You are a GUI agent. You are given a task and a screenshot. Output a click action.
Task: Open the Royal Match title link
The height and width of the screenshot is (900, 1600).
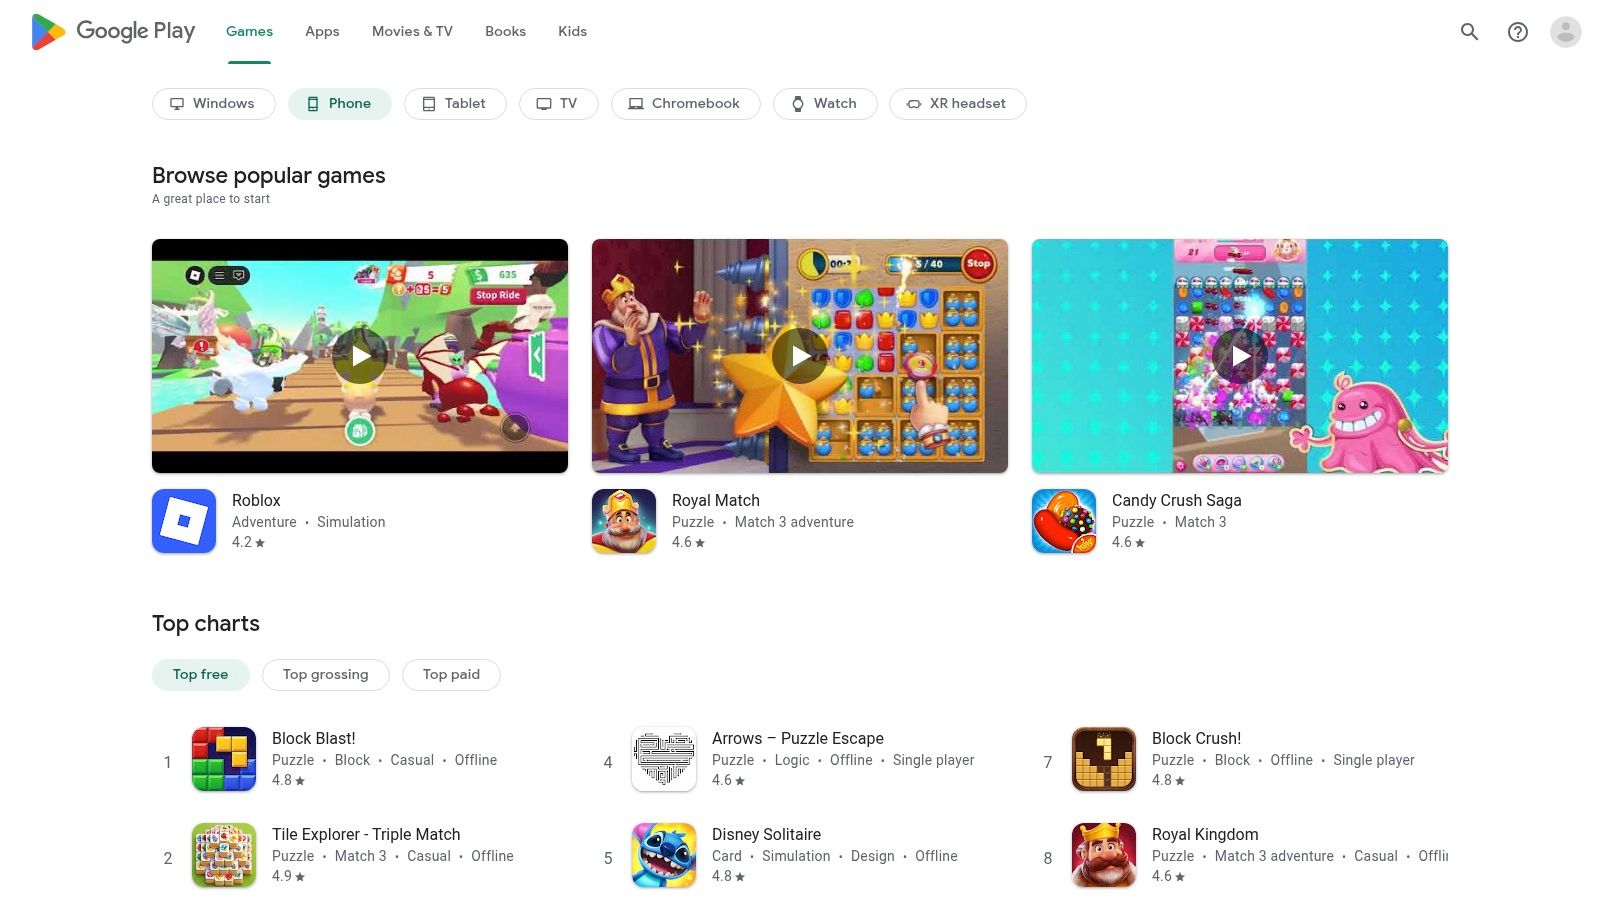click(x=716, y=500)
